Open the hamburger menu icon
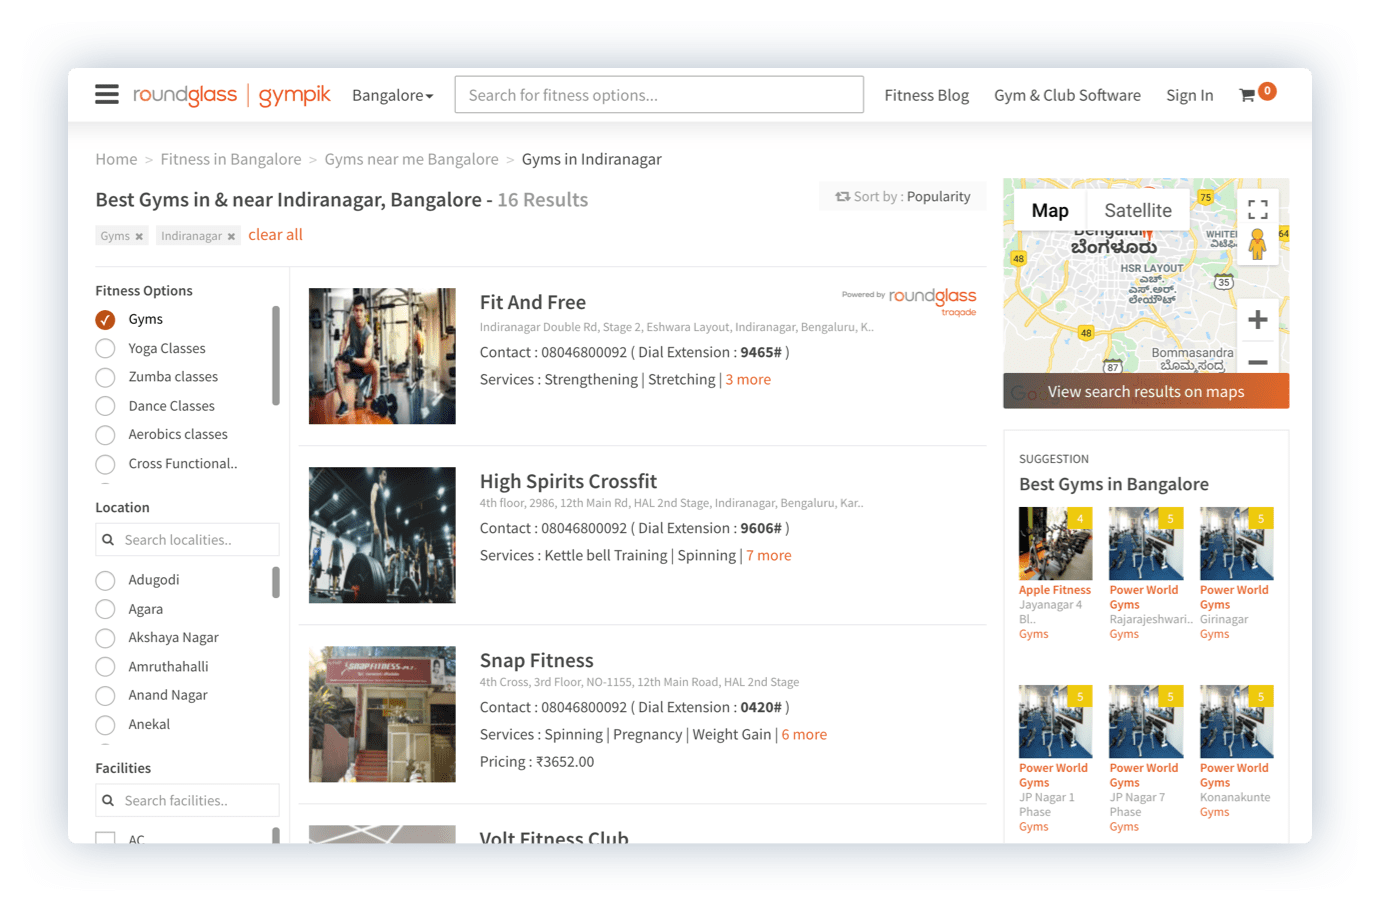Screen dimensions: 1380x912 pos(107,95)
